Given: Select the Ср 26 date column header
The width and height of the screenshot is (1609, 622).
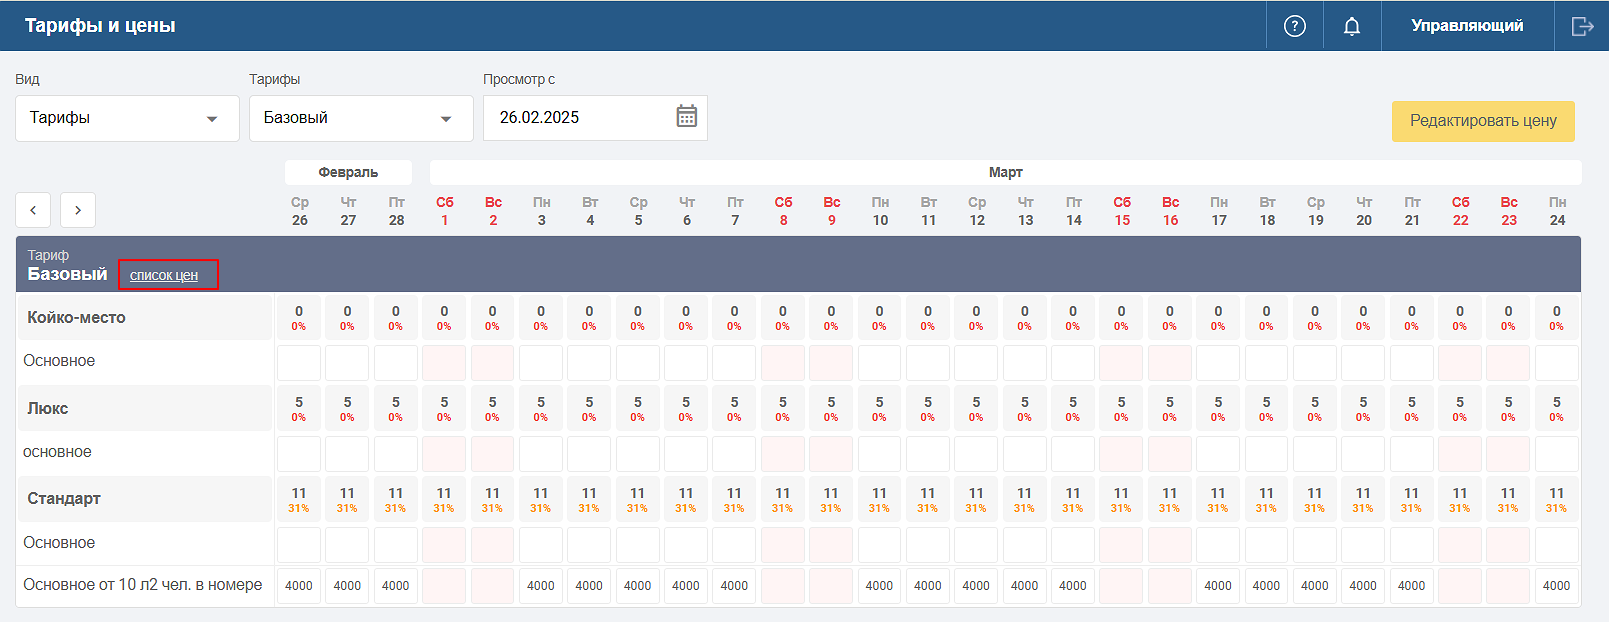Looking at the screenshot, I should point(299,211).
